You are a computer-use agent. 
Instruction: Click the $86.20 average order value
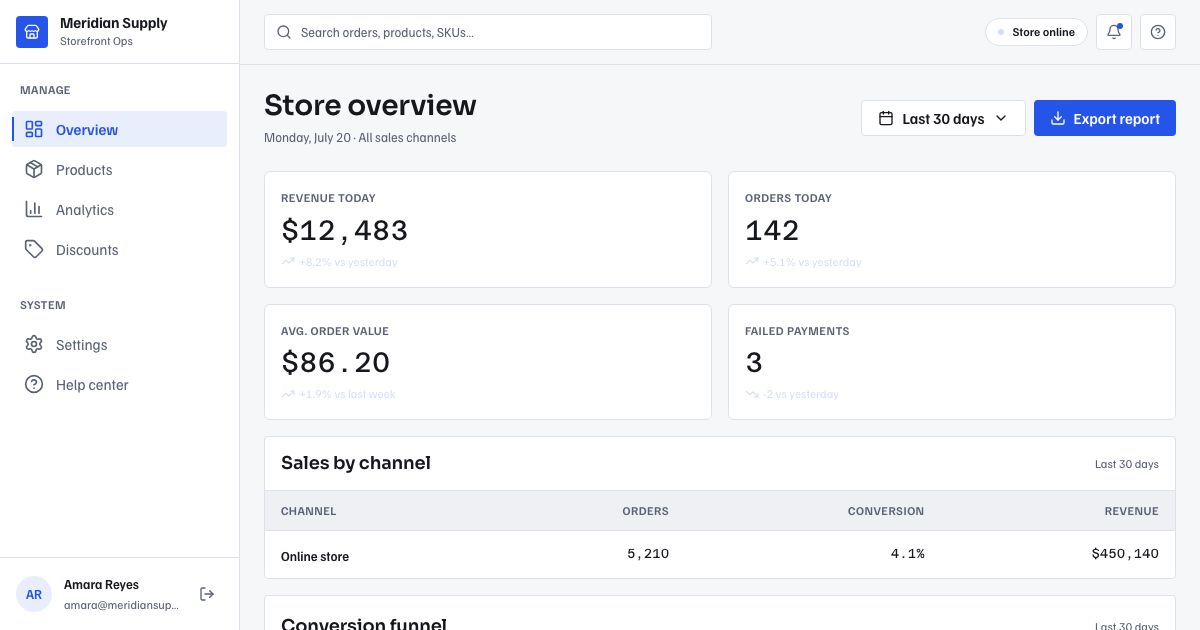[335, 362]
